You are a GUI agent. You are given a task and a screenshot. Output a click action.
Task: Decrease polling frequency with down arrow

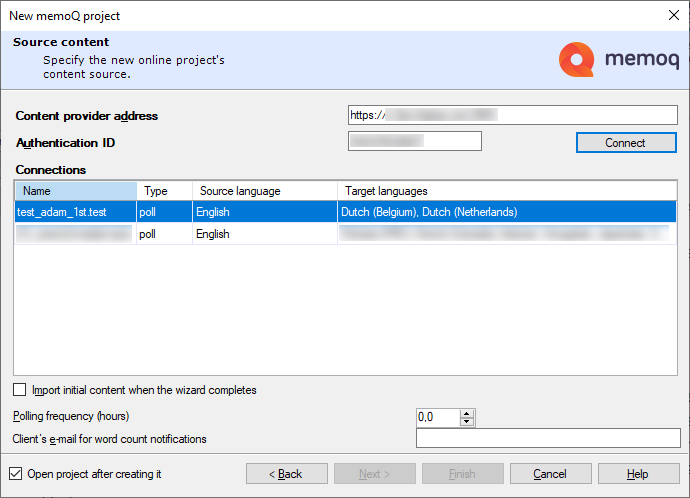point(467,422)
